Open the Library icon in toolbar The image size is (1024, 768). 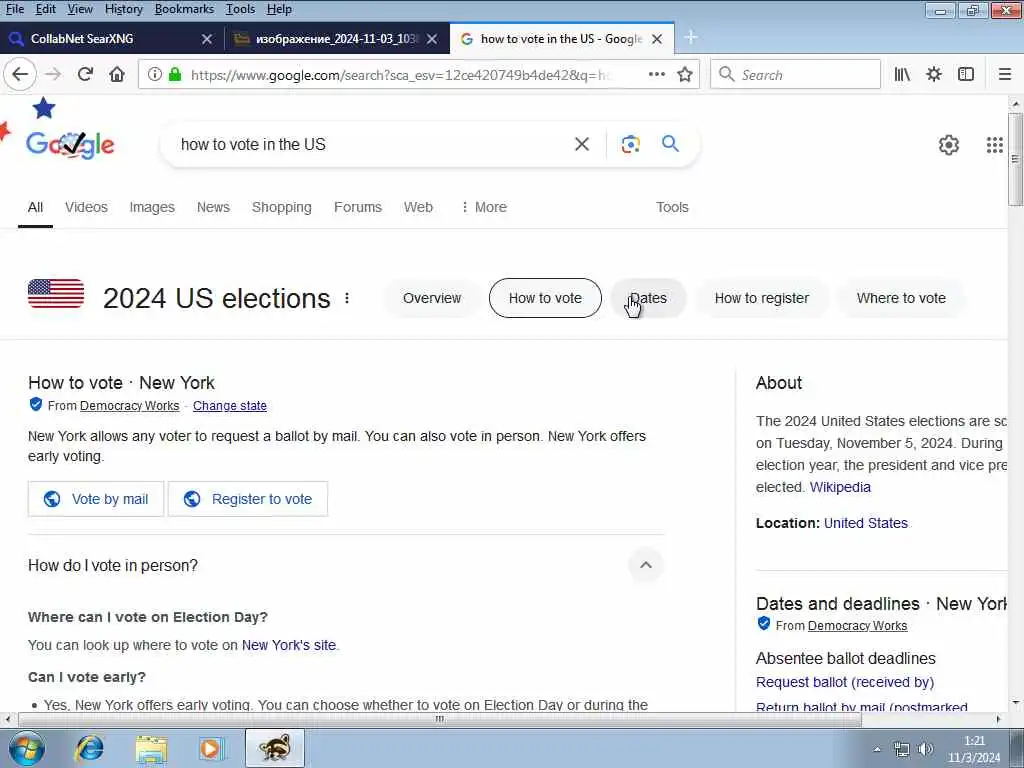coord(902,74)
